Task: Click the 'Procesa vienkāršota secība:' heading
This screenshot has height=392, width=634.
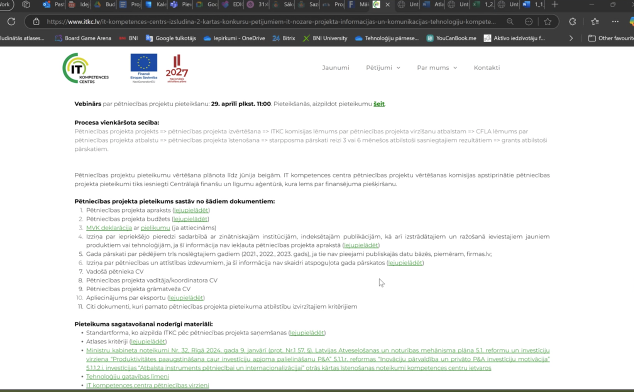Action: [x=117, y=123]
